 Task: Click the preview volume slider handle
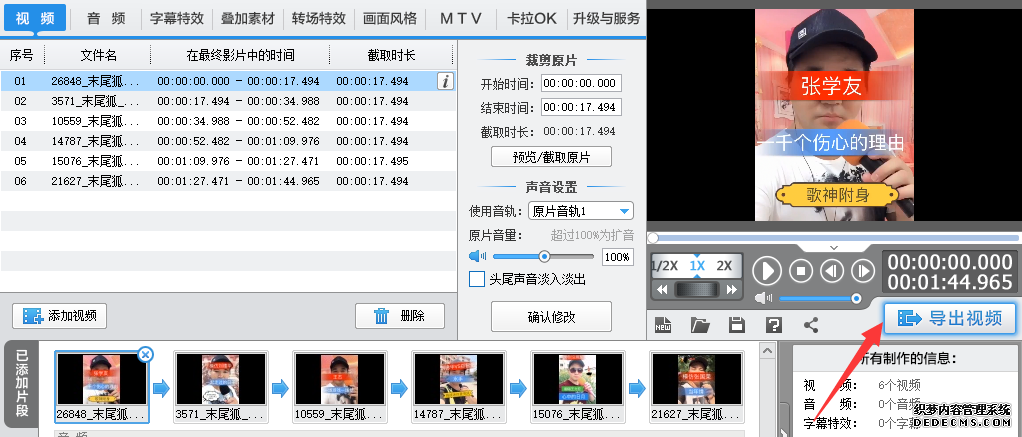856,299
